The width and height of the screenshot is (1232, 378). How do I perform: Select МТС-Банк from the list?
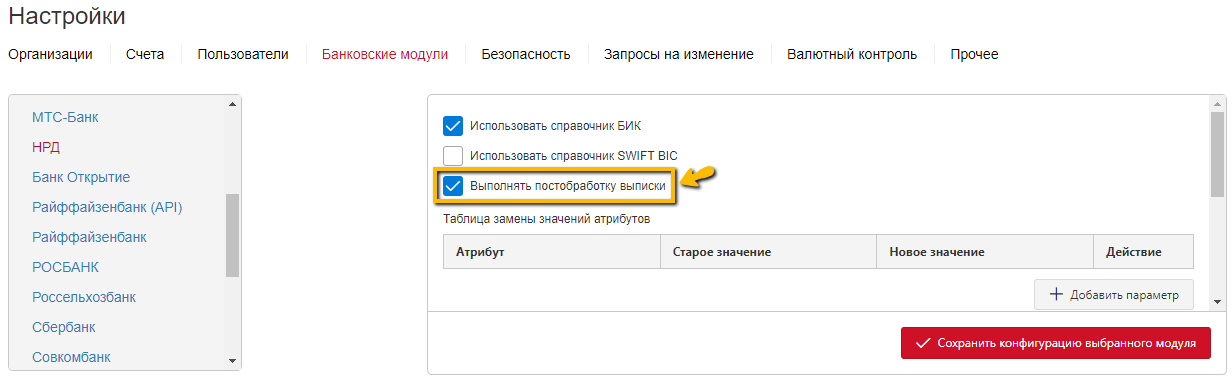click(65, 117)
